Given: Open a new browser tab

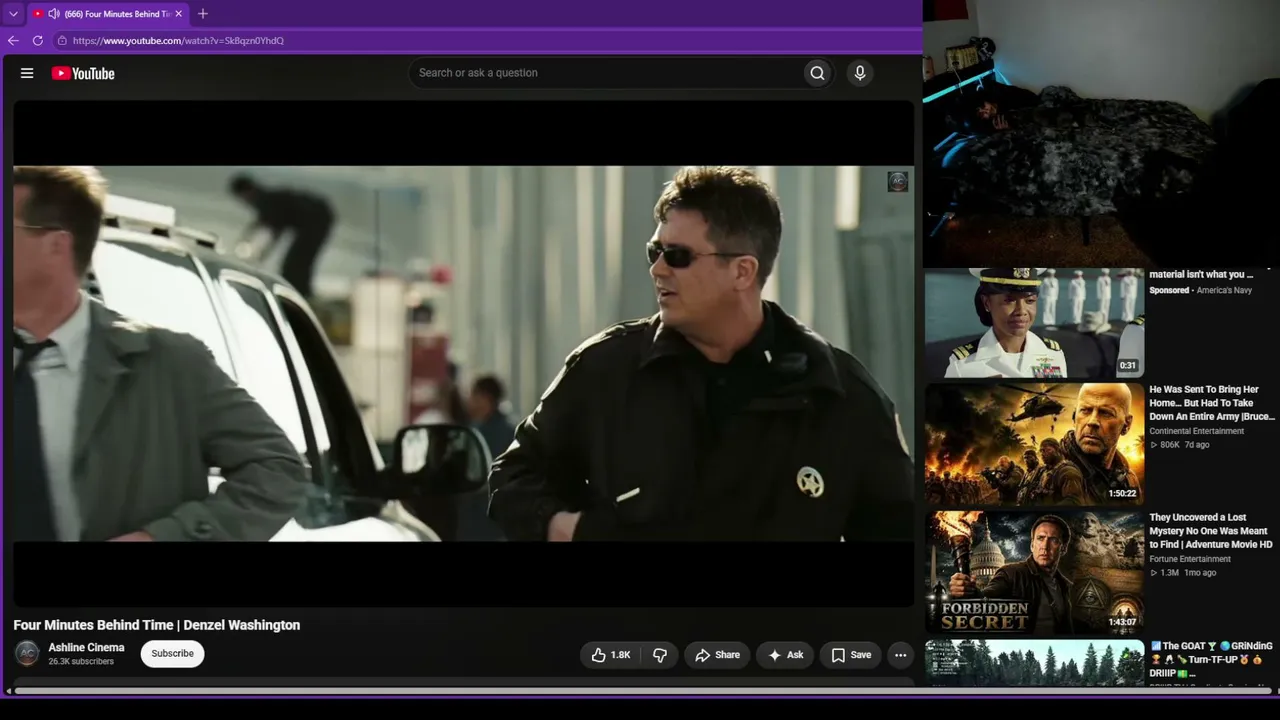Looking at the screenshot, I should coord(203,14).
